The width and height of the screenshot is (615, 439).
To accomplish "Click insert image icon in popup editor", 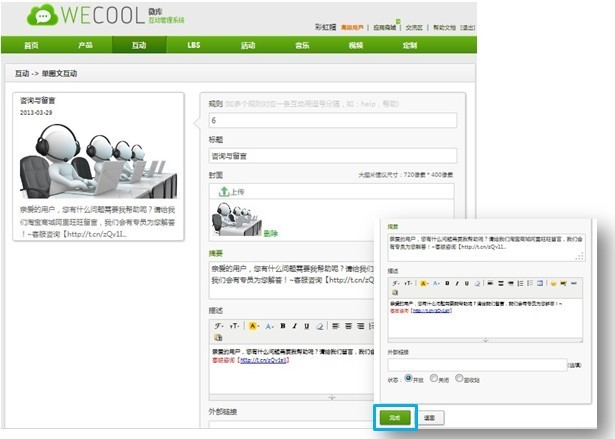I will tap(540, 283).
